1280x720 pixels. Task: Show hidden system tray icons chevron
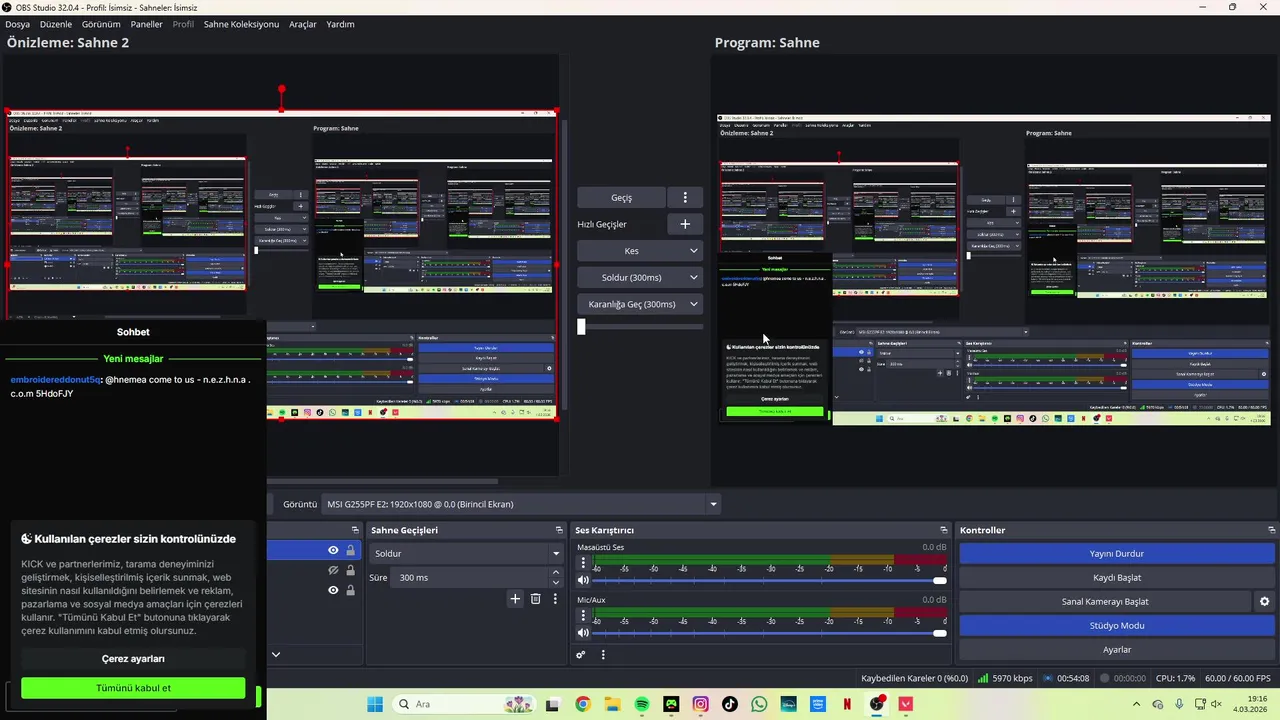[x=1136, y=704]
